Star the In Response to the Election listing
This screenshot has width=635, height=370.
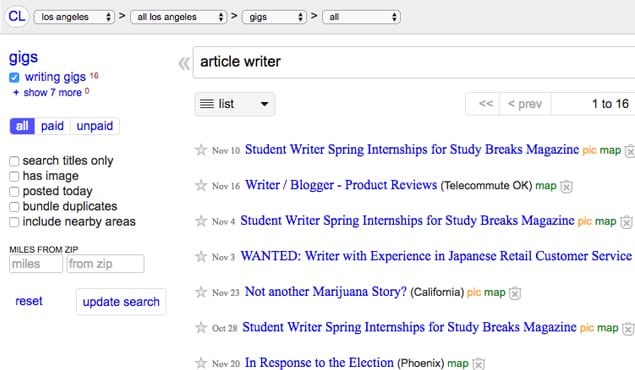tap(201, 363)
